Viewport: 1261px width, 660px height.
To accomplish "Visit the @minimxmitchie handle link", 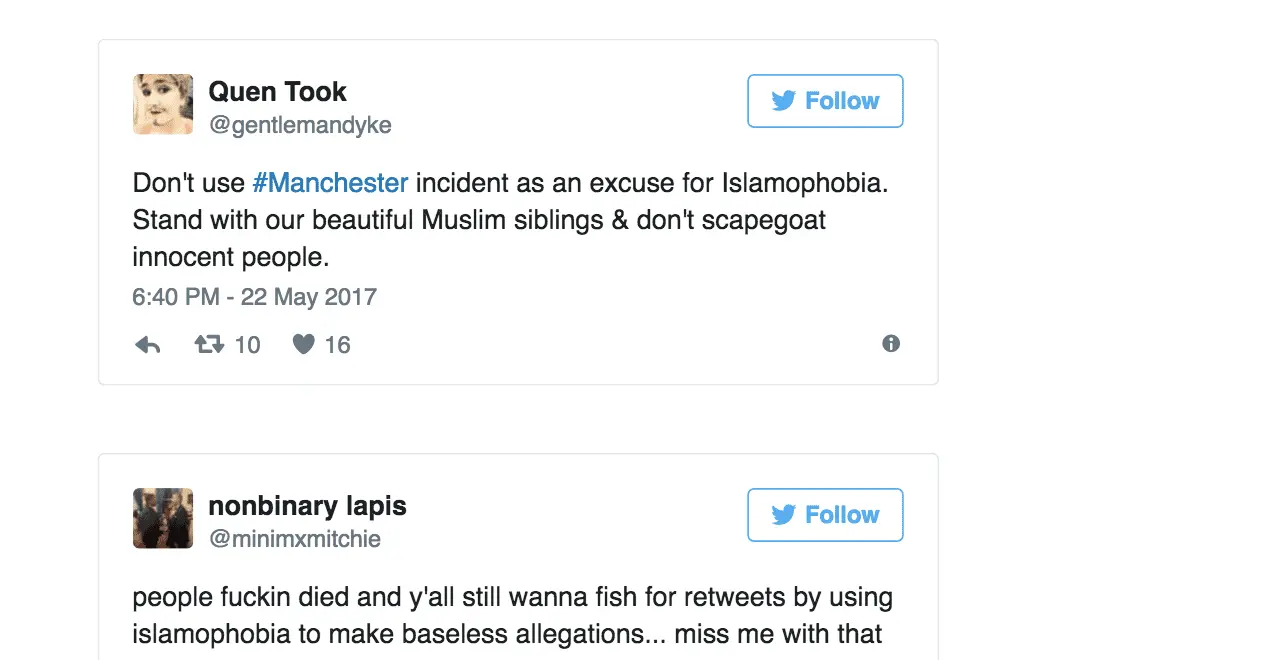I will pyautogui.click(x=294, y=539).
